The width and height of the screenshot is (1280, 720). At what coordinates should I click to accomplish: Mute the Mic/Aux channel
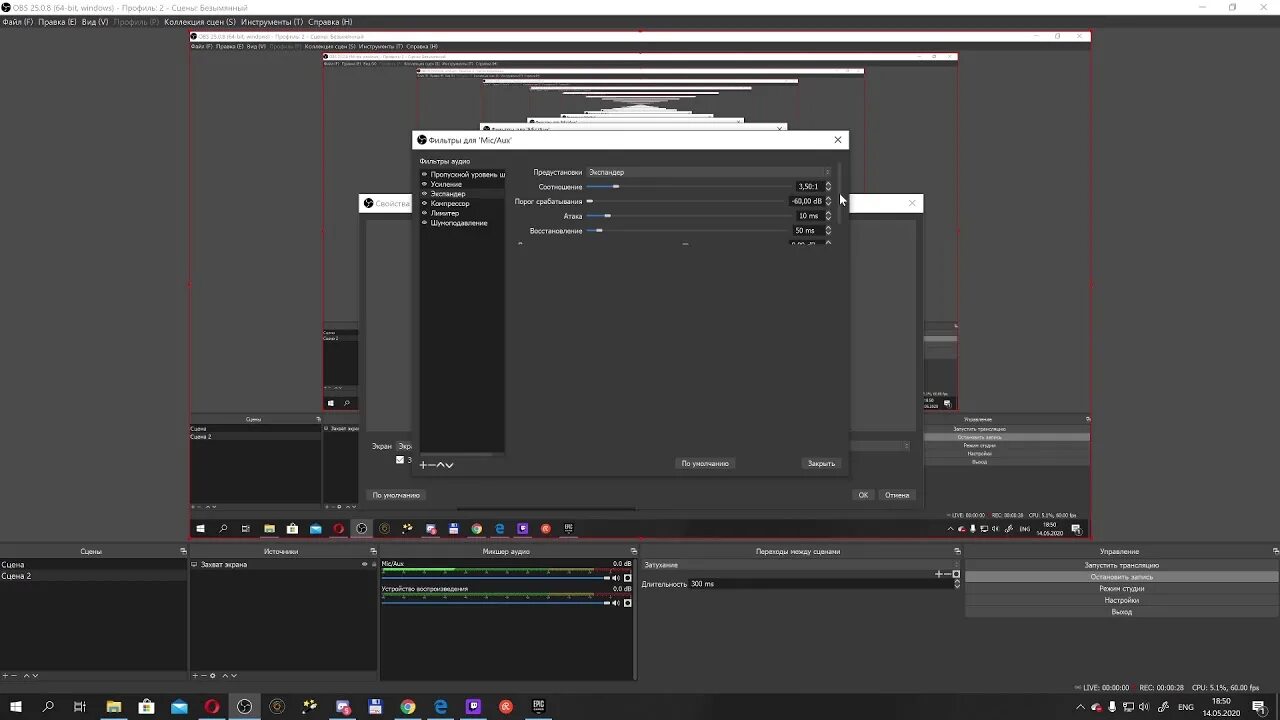[616, 578]
